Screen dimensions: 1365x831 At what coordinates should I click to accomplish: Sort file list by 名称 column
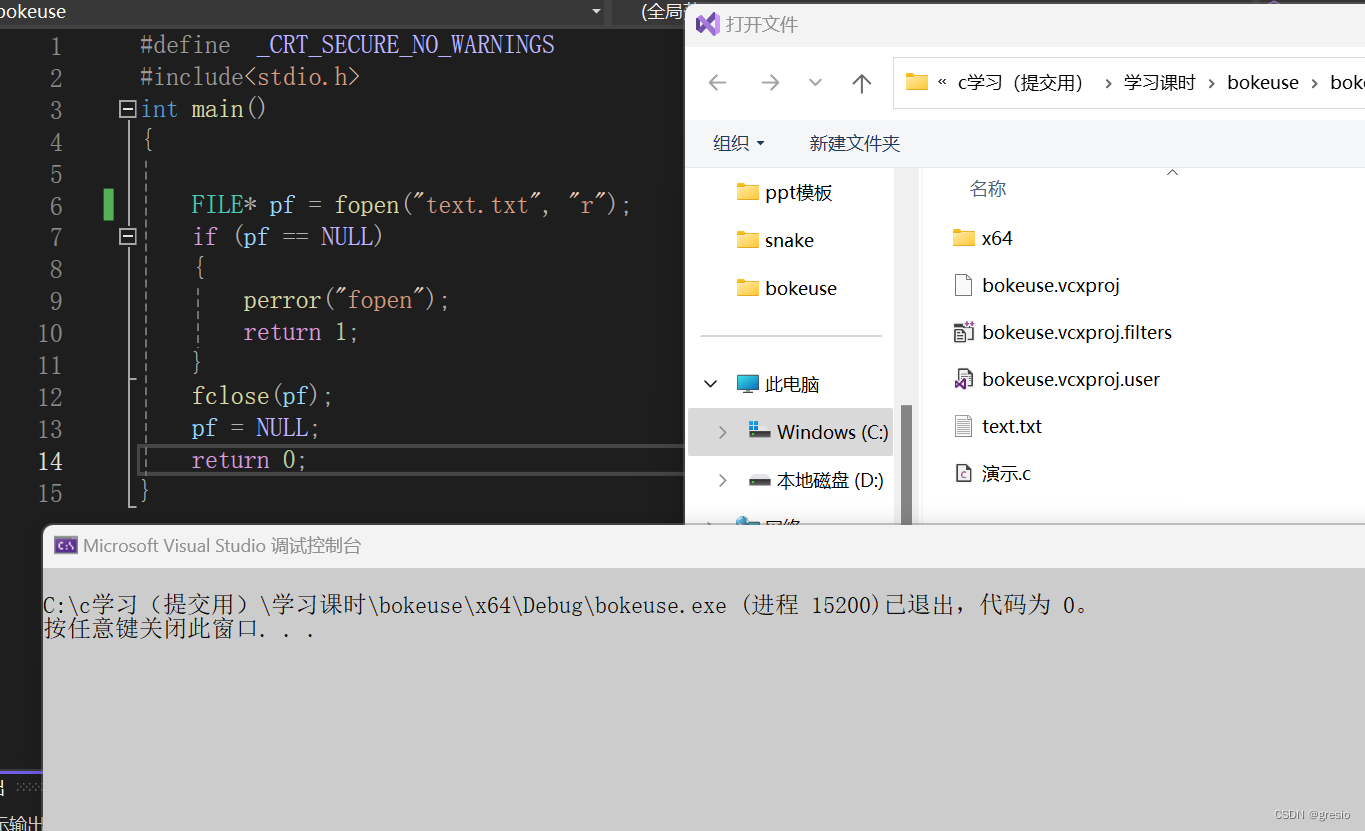(988, 189)
